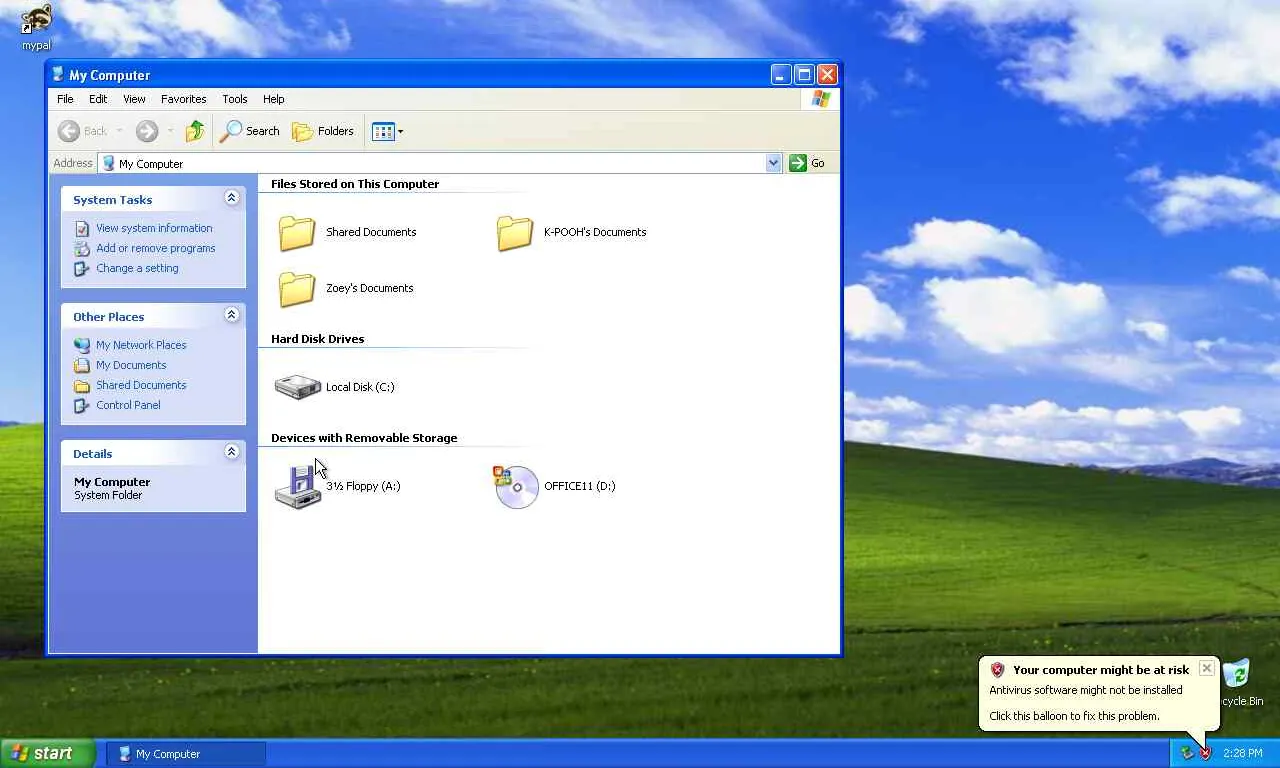Select the OFFICE11 (D:) disc icon
The image size is (1280, 768).
click(516, 487)
